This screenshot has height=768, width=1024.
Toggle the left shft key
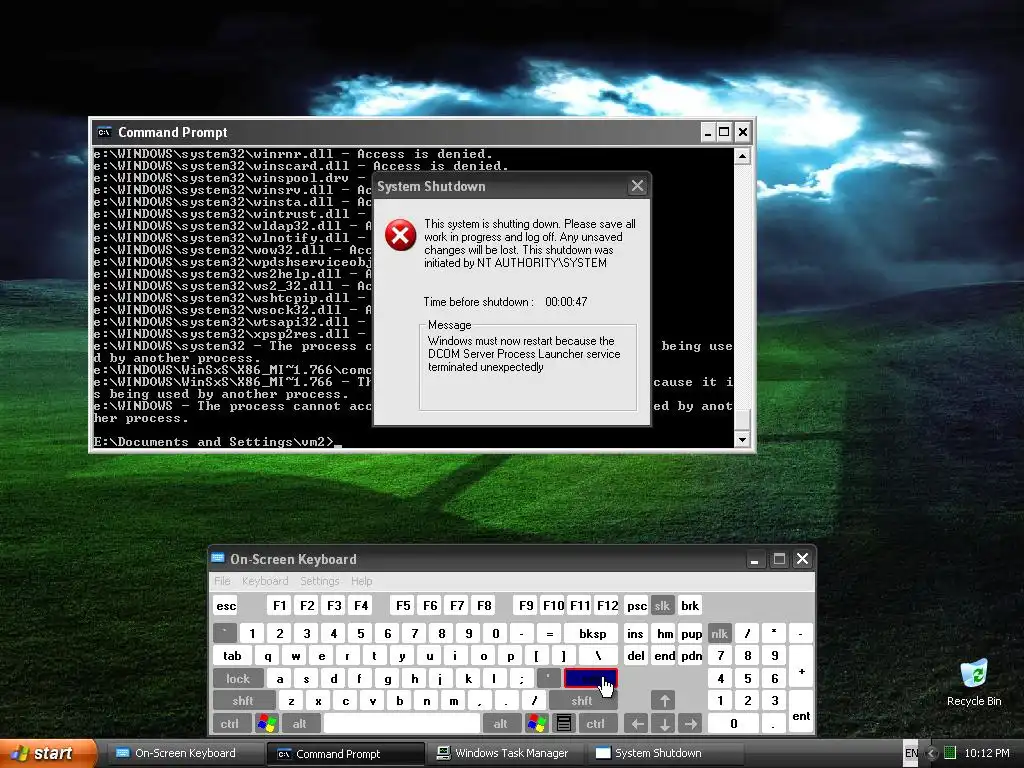point(243,701)
